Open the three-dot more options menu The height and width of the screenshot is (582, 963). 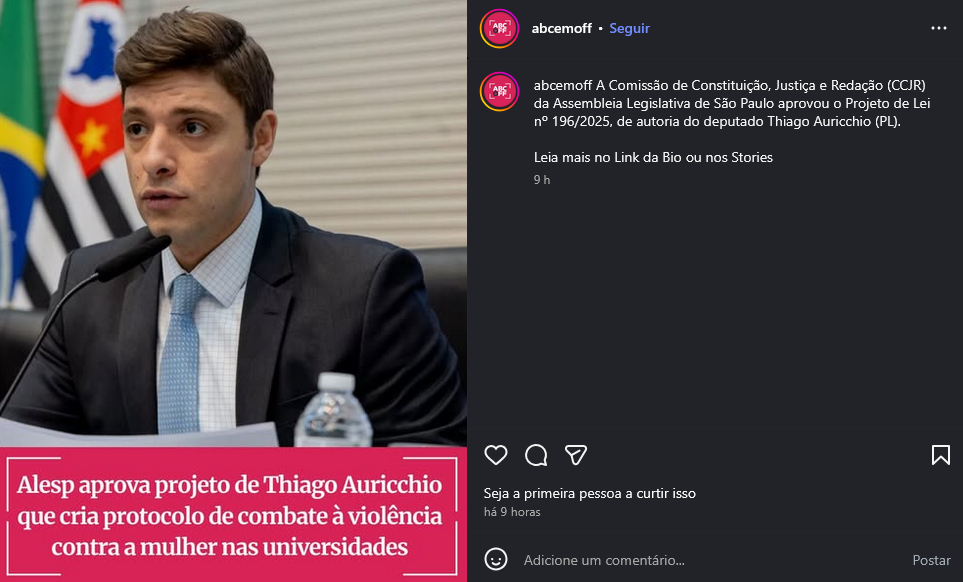[938, 28]
